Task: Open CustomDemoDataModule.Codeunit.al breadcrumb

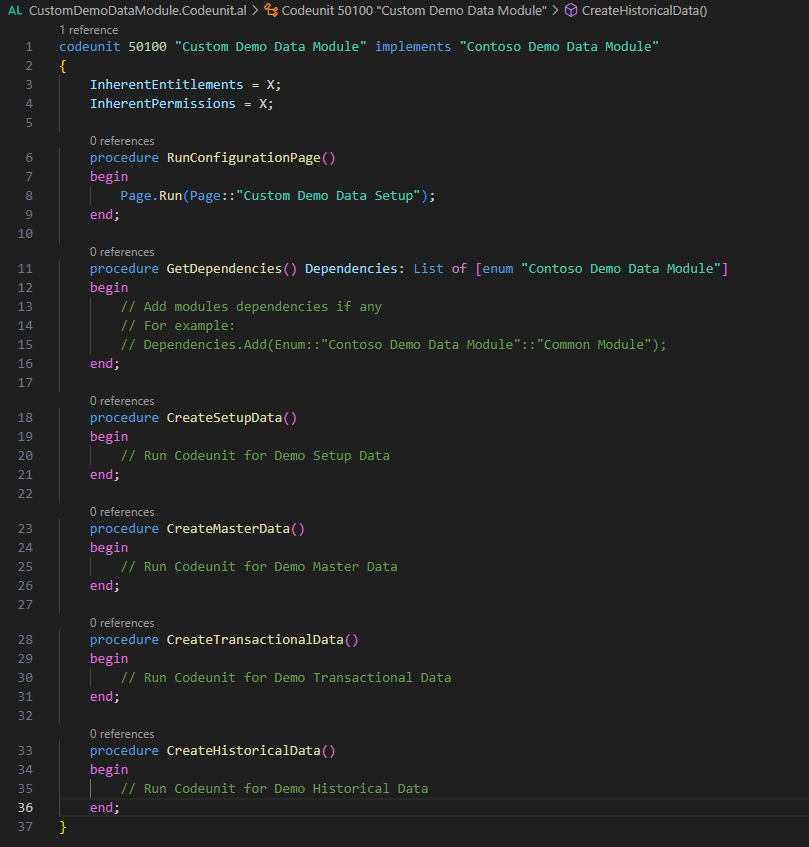Action: pos(138,10)
